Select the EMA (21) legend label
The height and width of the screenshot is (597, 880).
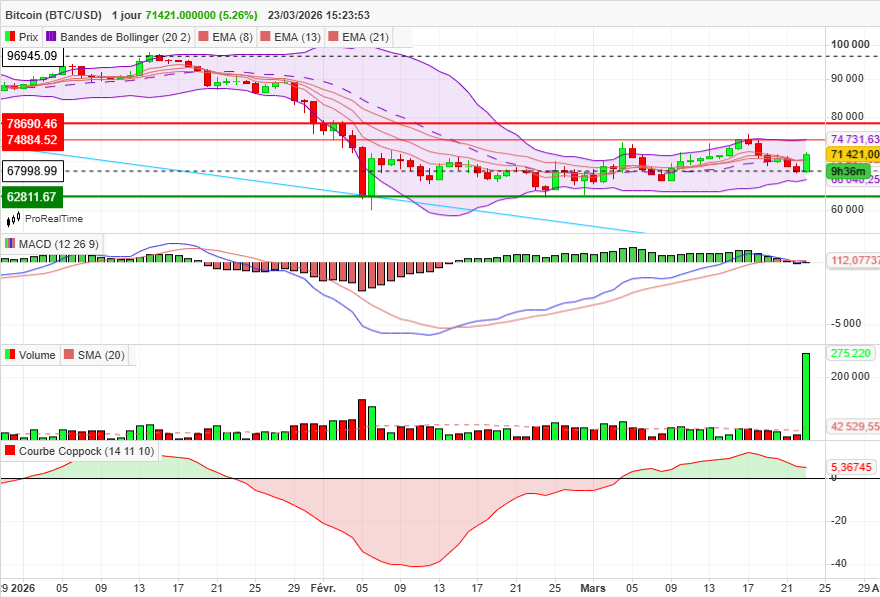pos(365,37)
